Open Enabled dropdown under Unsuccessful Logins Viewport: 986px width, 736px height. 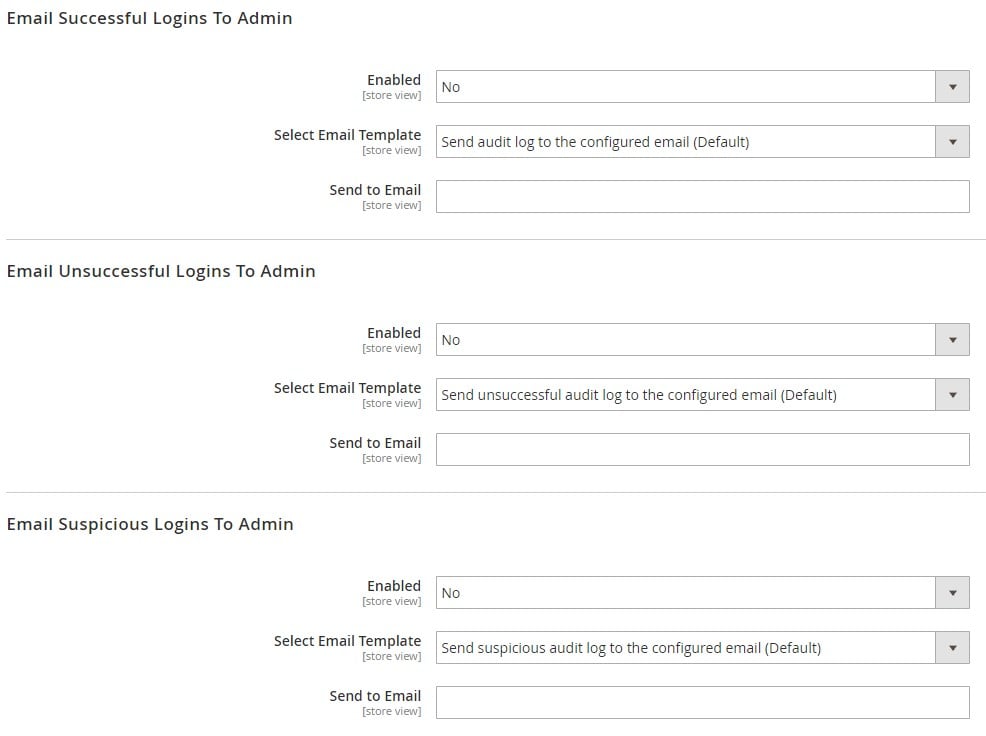point(702,340)
